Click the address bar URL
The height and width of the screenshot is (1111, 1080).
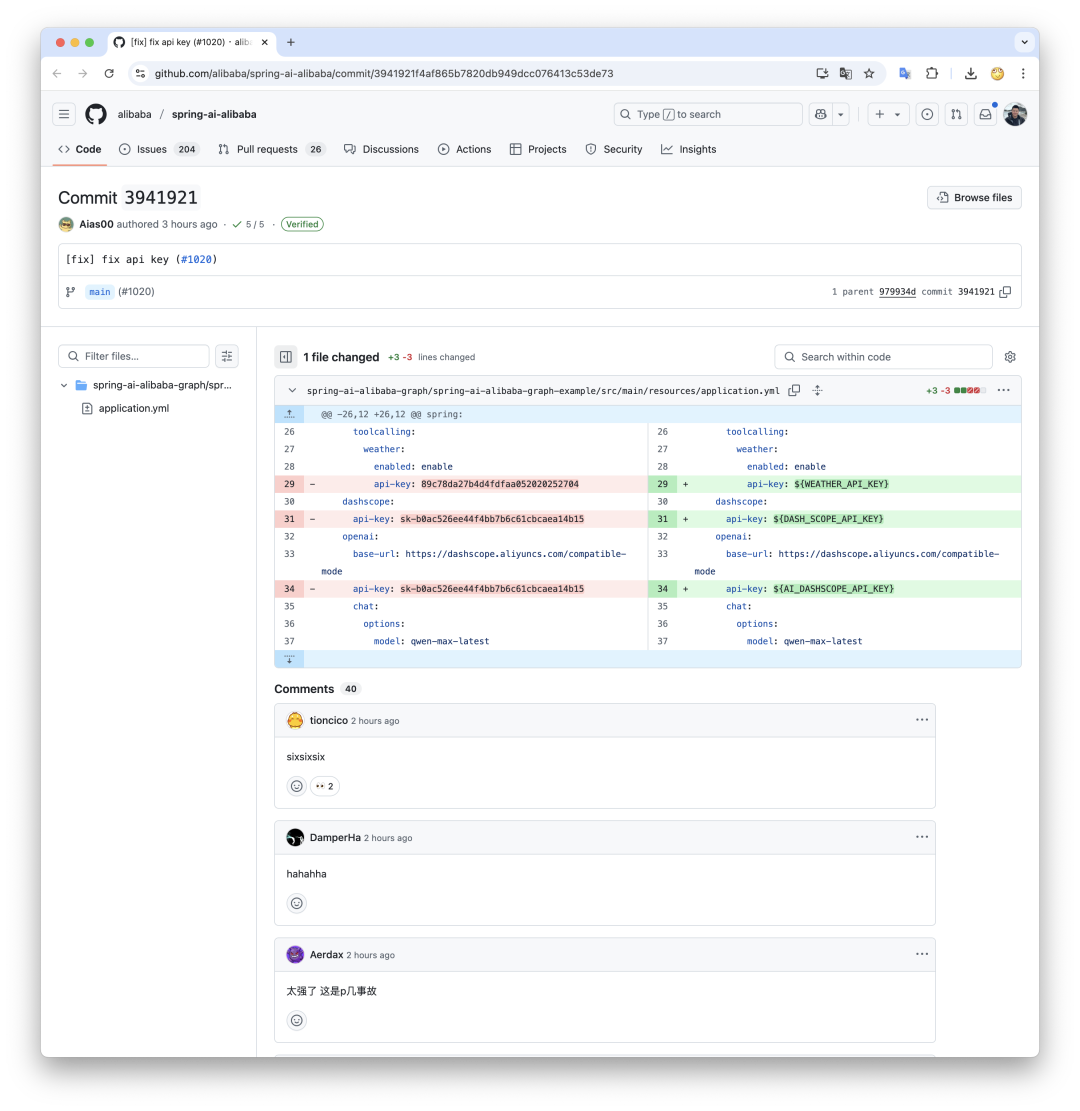coord(384,73)
